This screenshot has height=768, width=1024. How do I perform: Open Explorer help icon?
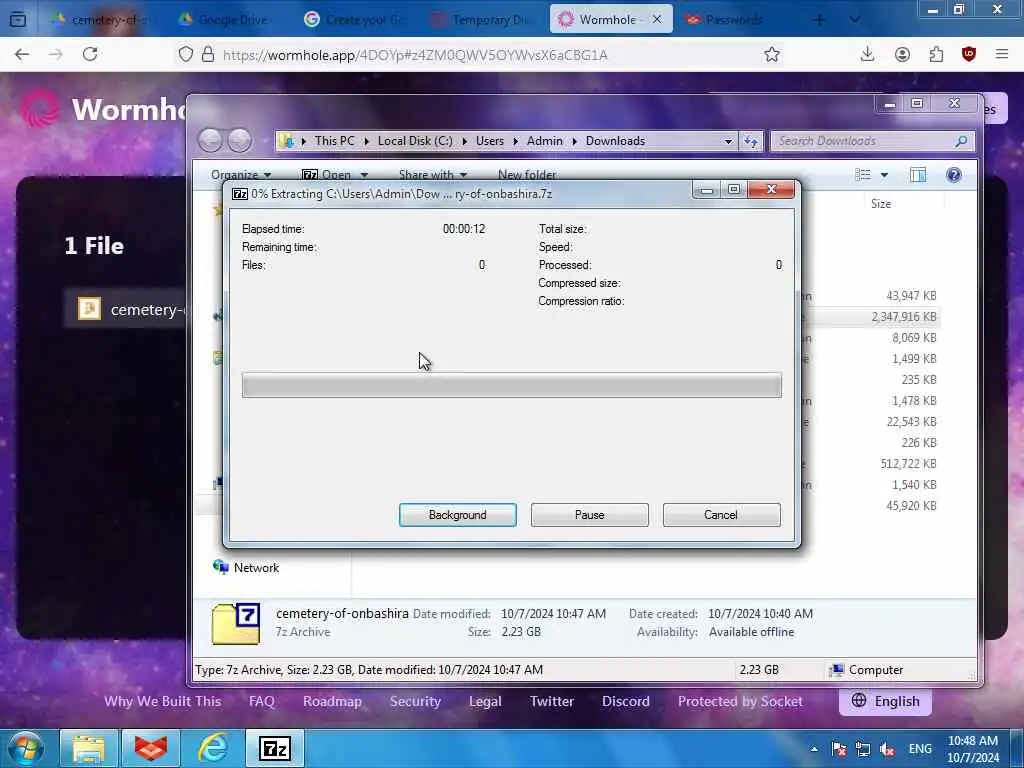click(953, 174)
